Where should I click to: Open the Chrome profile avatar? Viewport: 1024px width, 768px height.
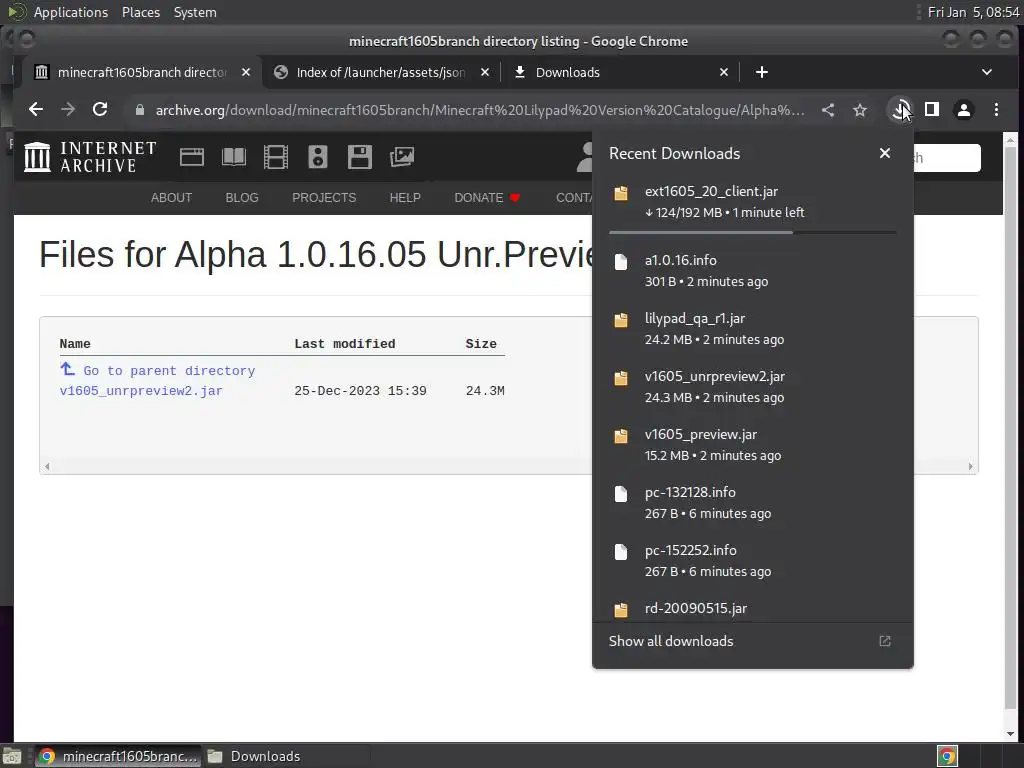pyautogui.click(x=964, y=110)
